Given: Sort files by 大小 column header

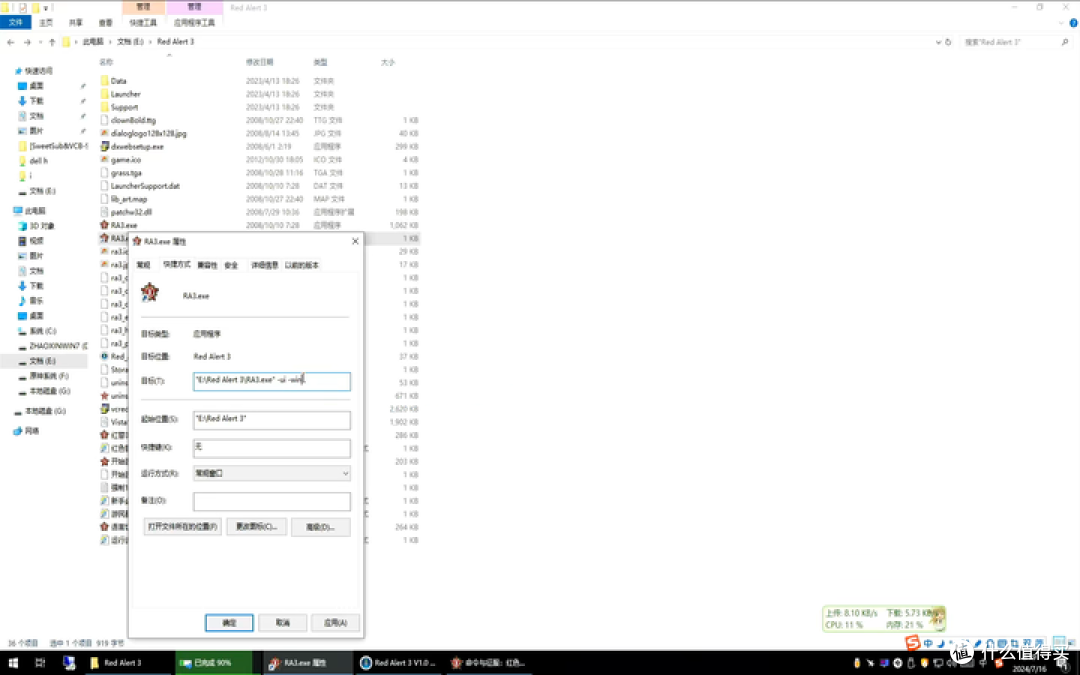Looking at the screenshot, I should [x=388, y=63].
